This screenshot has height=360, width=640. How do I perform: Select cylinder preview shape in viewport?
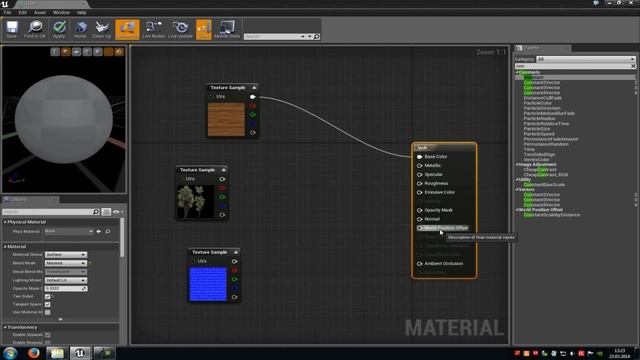point(55,52)
